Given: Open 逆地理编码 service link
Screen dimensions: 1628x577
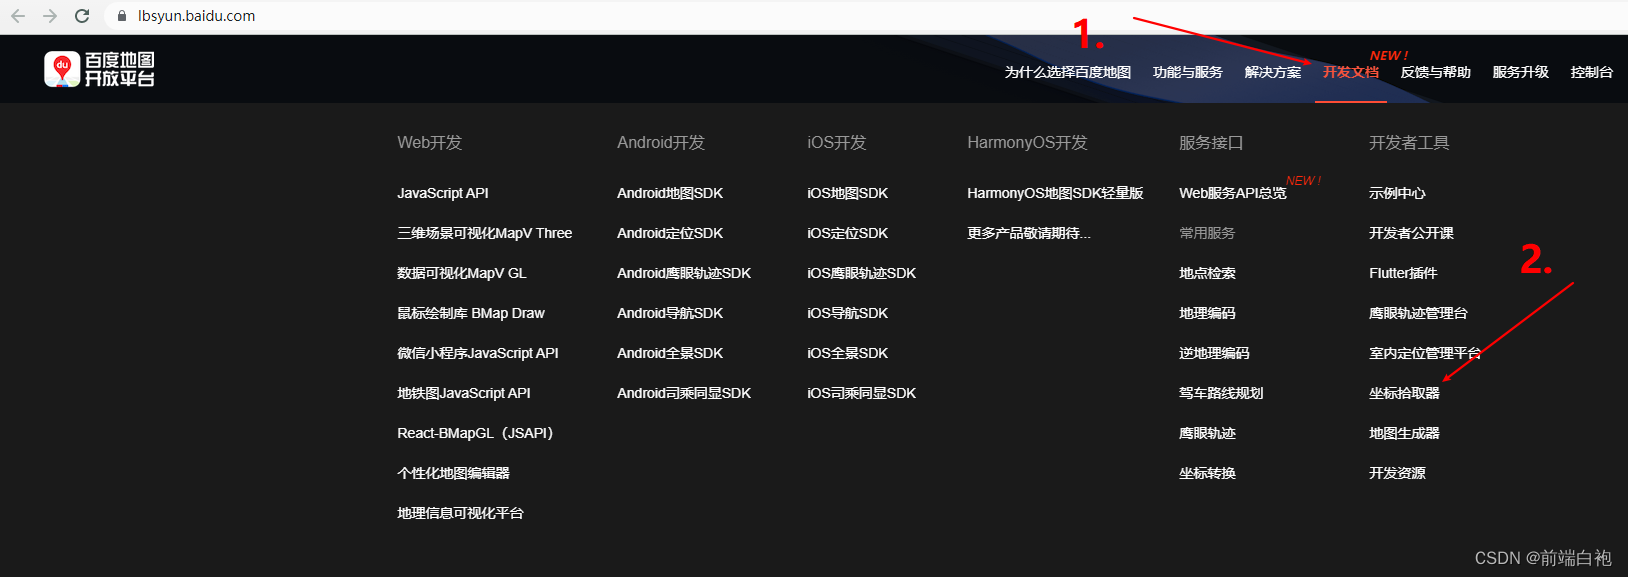Looking at the screenshot, I should (x=1214, y=353).
